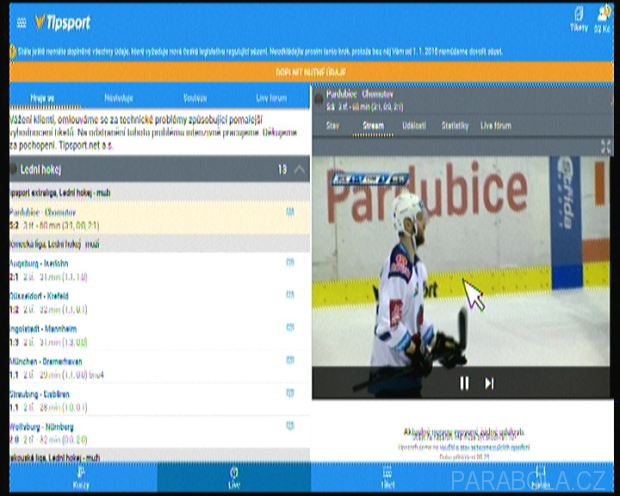Viewport: 620px width, 496px height.
Task: Open the Události tab
Action: [x=414, y=126]
